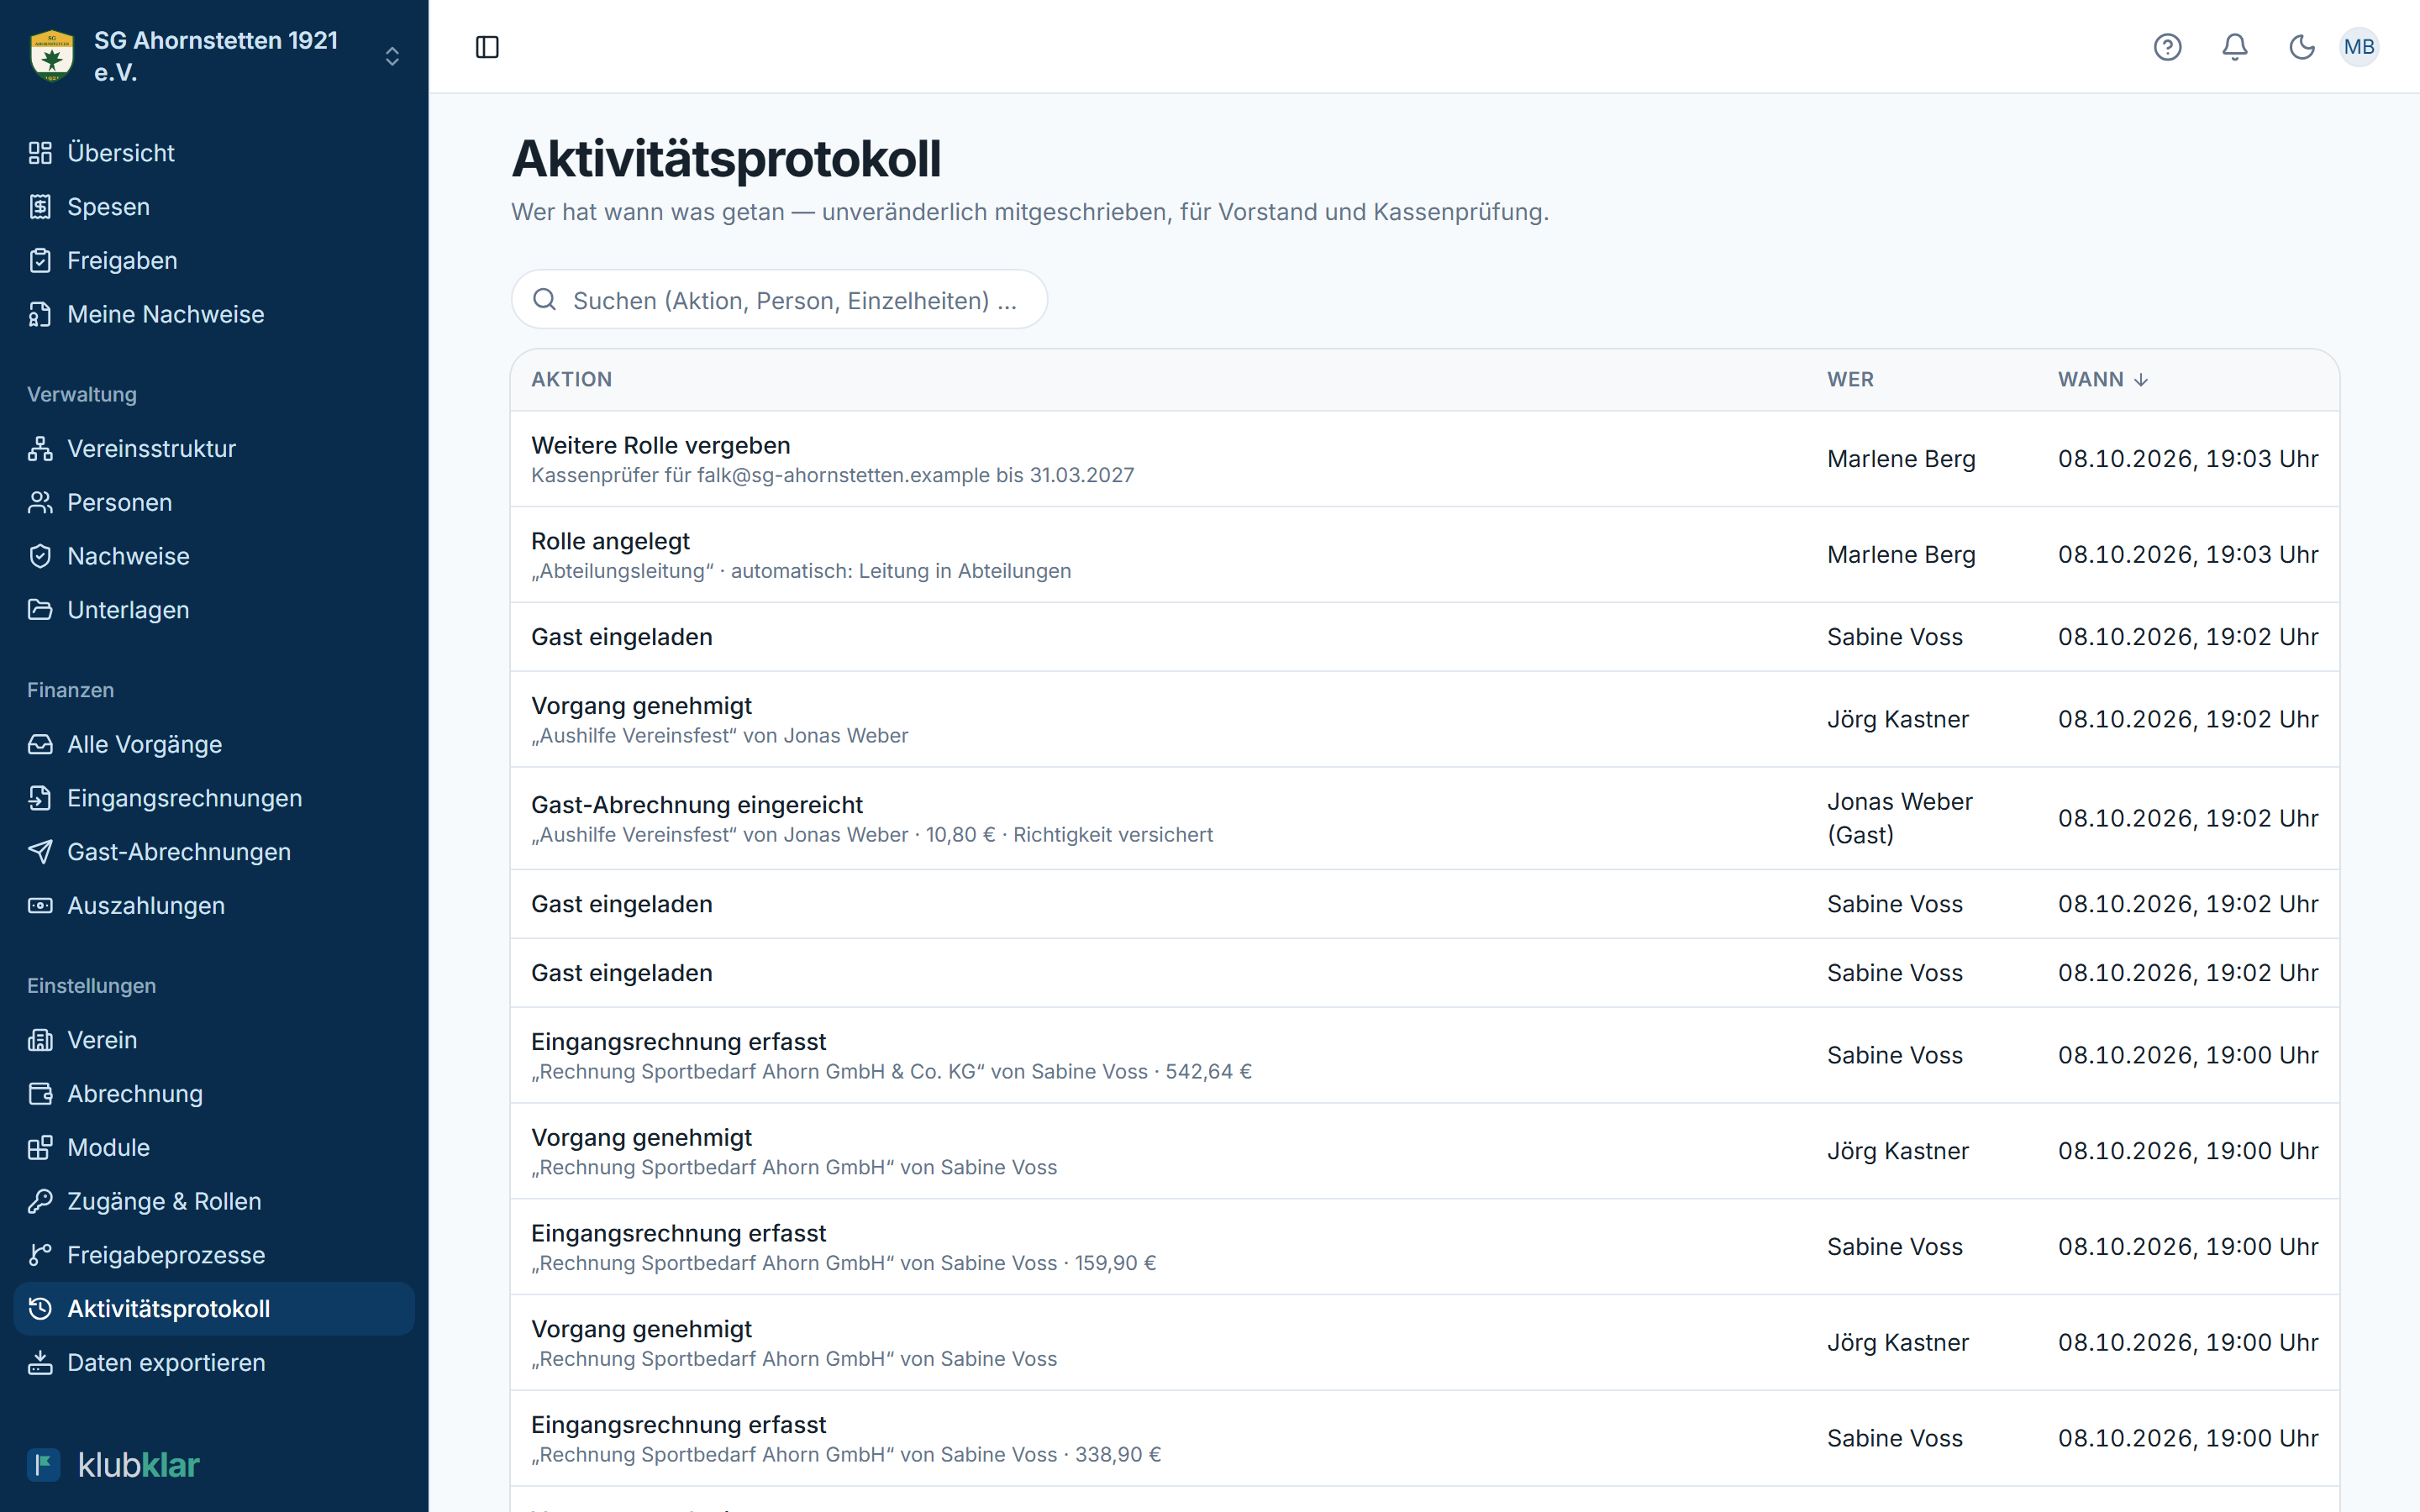Open Übersicht in the sidebar

pos(214,153)
